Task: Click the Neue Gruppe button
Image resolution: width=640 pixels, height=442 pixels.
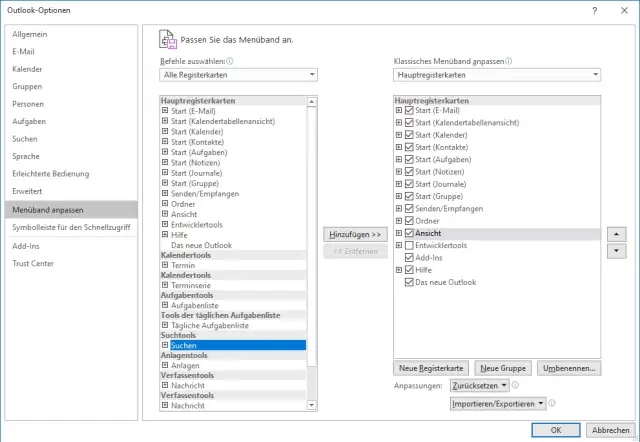Action: pyautogui.click(x=503, y=368)
